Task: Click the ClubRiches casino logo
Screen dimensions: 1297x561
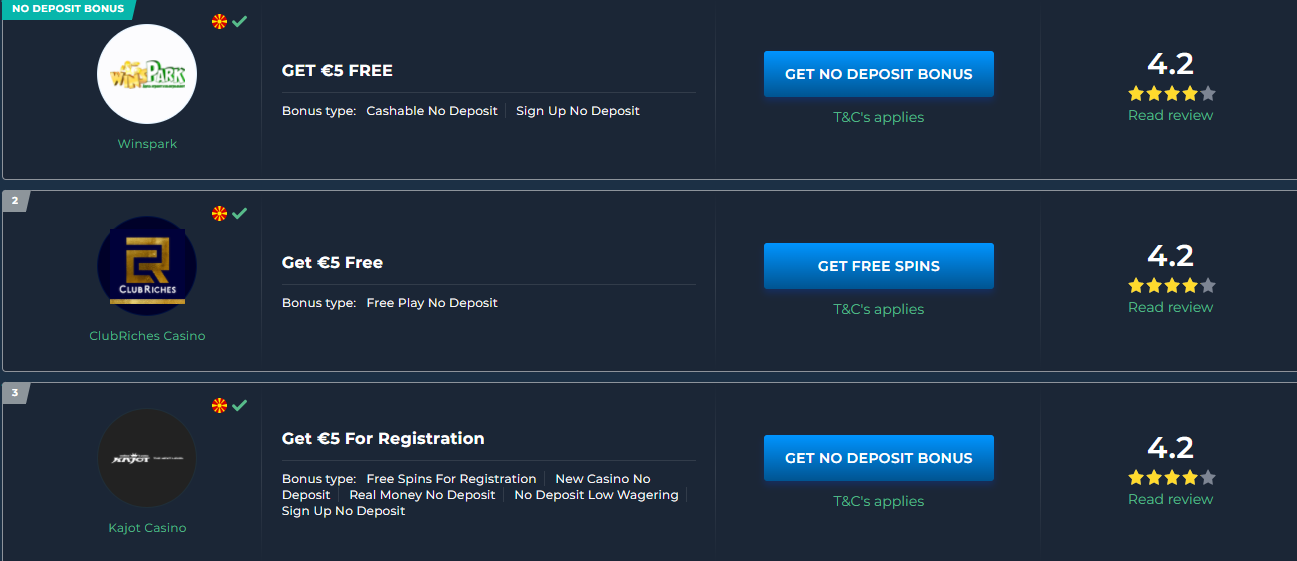Action: (147, 267)
